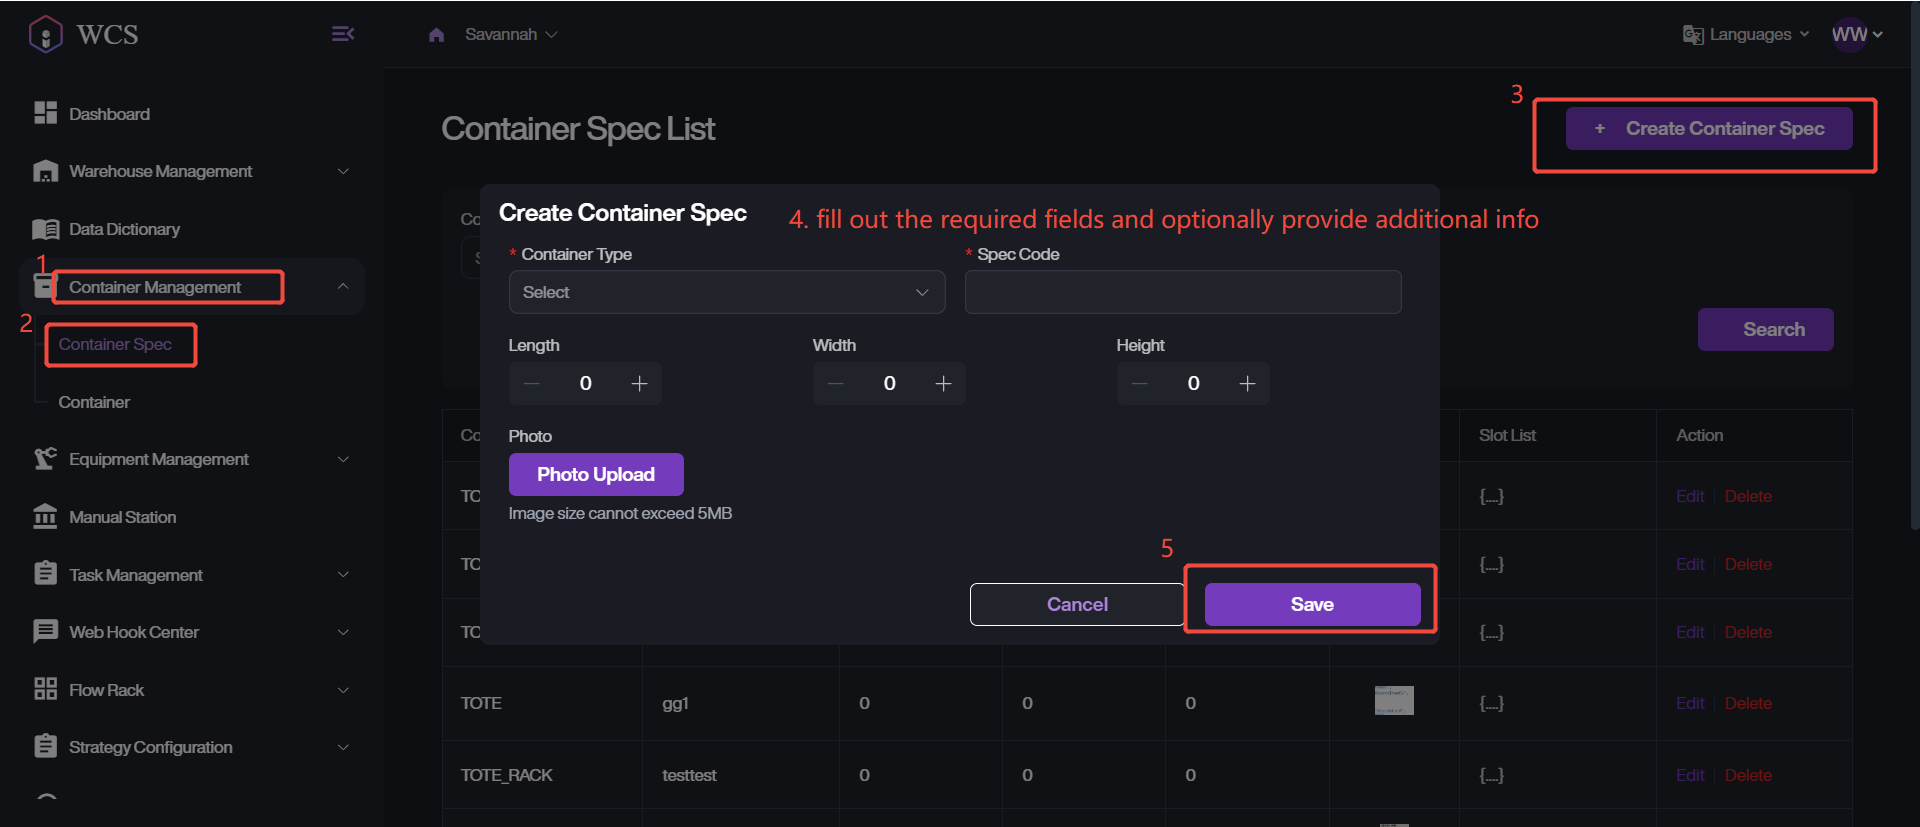Open the Container submenu item
The image size is (1920, 827).
click(94, 402)
